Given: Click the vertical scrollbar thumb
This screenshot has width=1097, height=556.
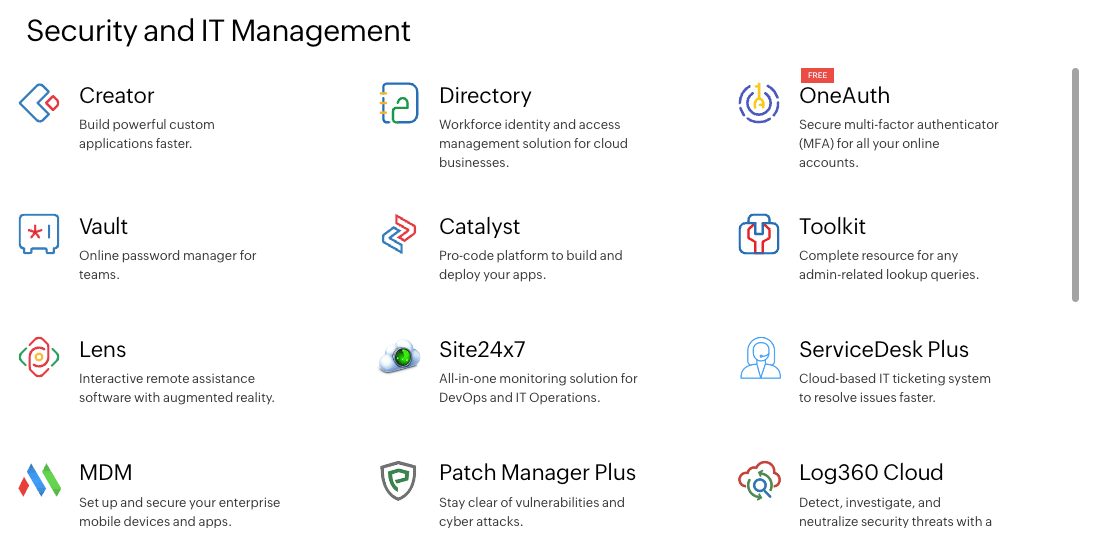Looking at the screenshot, I should point(1075,185).
